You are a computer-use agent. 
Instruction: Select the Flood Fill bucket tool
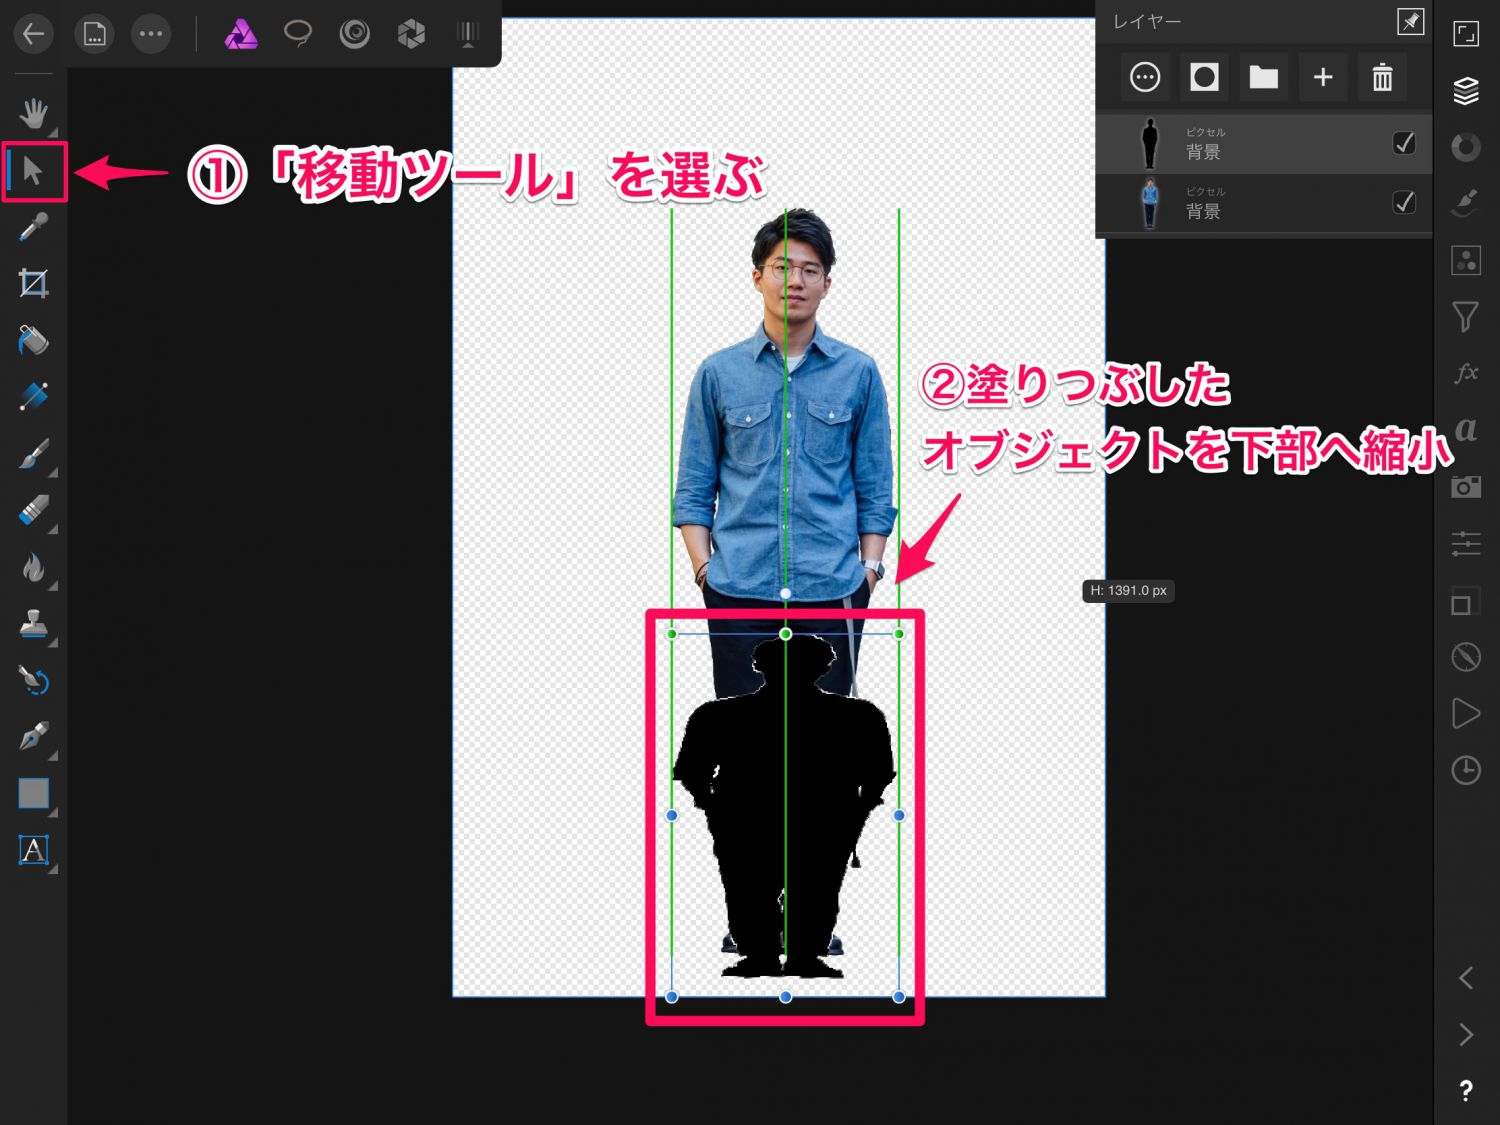pos(33,340)
